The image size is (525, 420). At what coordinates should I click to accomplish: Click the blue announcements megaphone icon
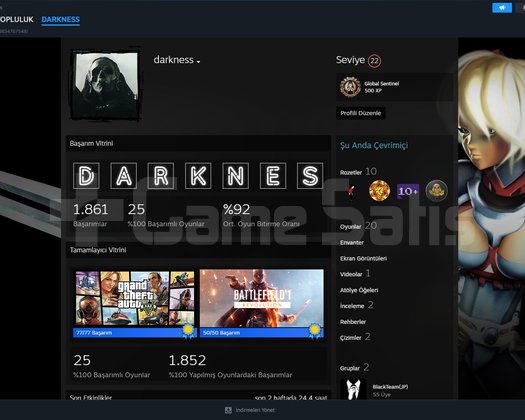point(502,8)
